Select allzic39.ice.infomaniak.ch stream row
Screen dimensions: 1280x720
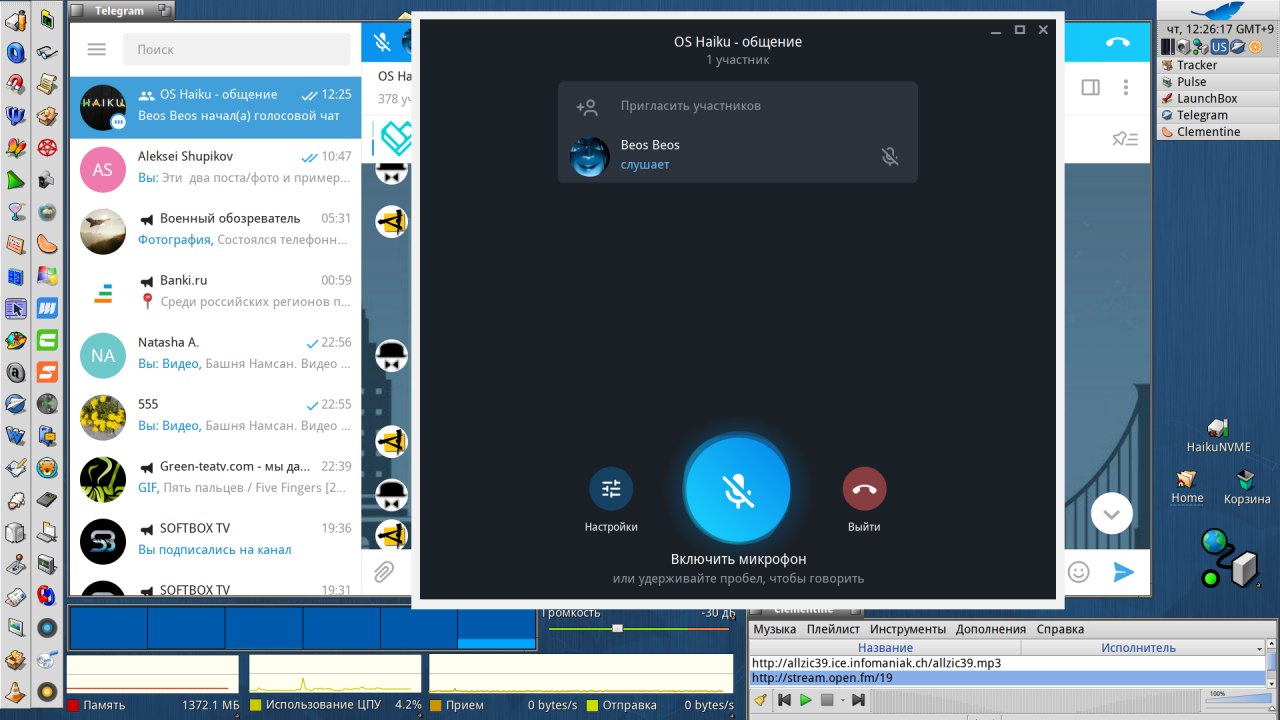point(1008,663)
